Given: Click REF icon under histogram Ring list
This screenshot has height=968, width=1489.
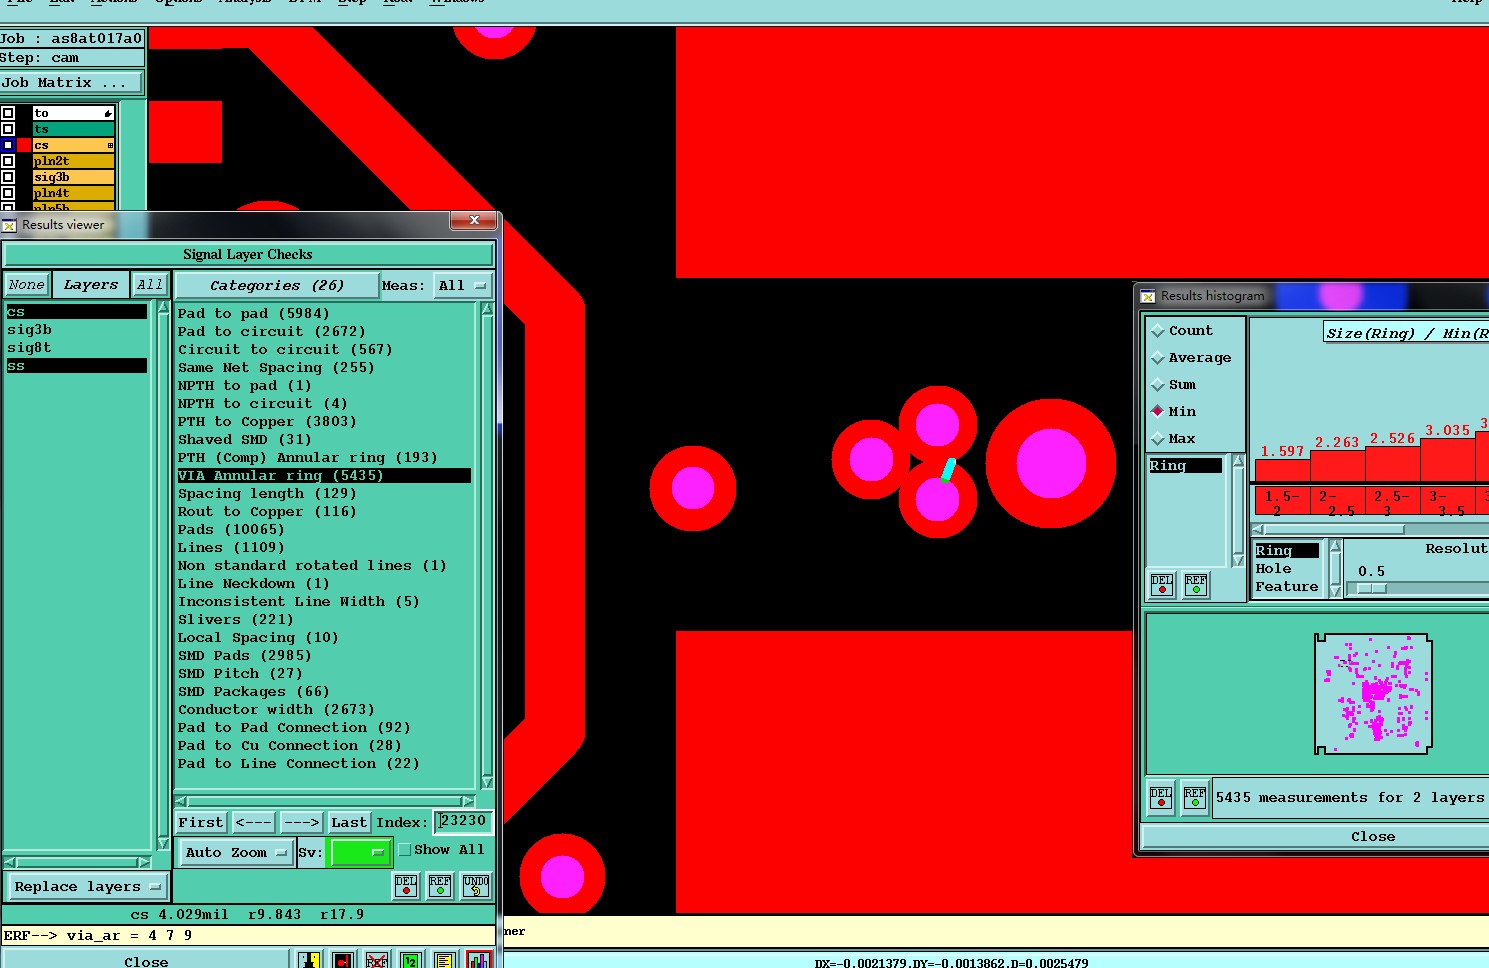Looking at the screenshot, I should tap(1196, 585).
